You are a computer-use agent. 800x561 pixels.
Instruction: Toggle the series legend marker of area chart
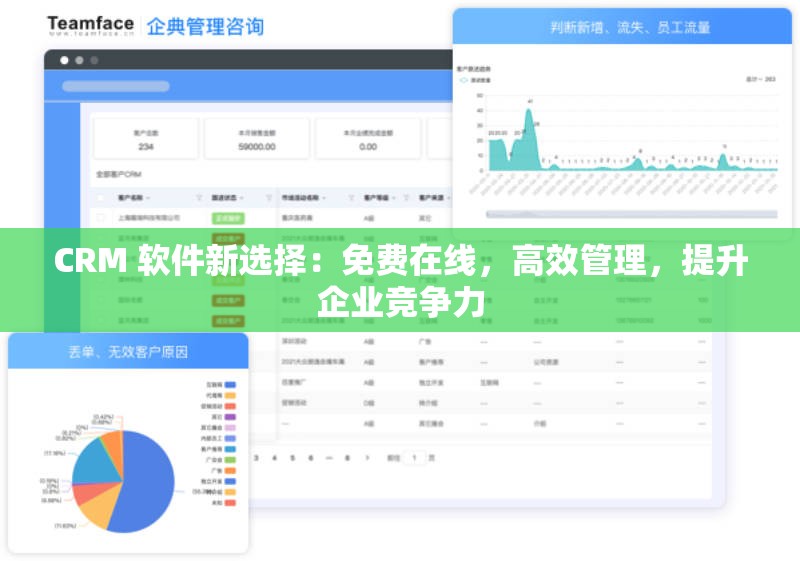click(x=464, y=80)
